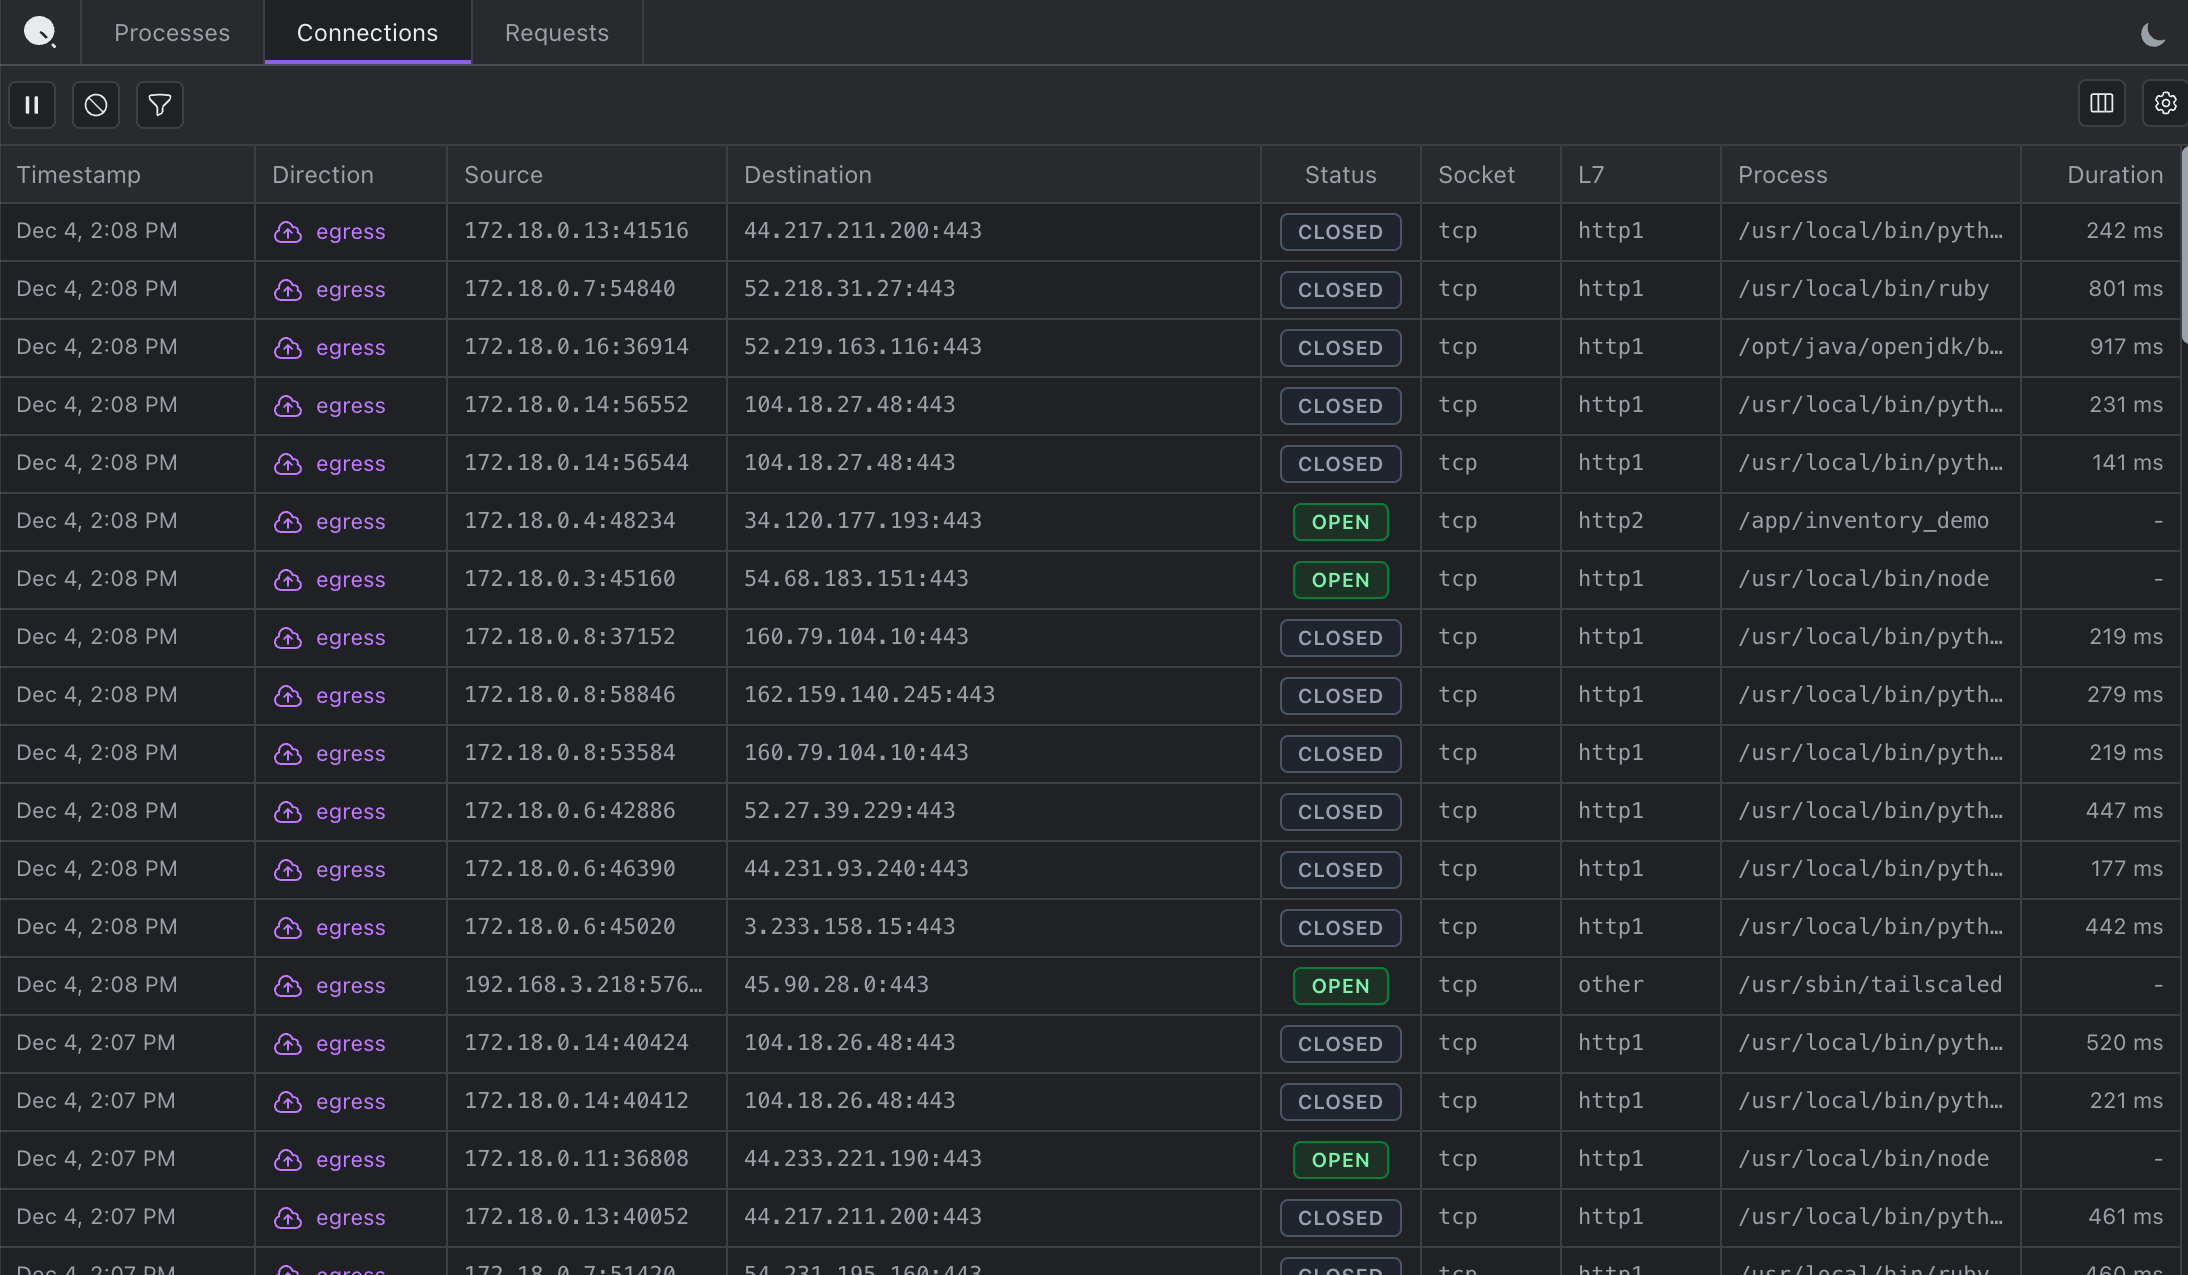The height and width of the screenshot is (1275, 2188).
Task: Click CLOSED badge for /usr/local/bin/ruby row
Action: point(1340,290)
